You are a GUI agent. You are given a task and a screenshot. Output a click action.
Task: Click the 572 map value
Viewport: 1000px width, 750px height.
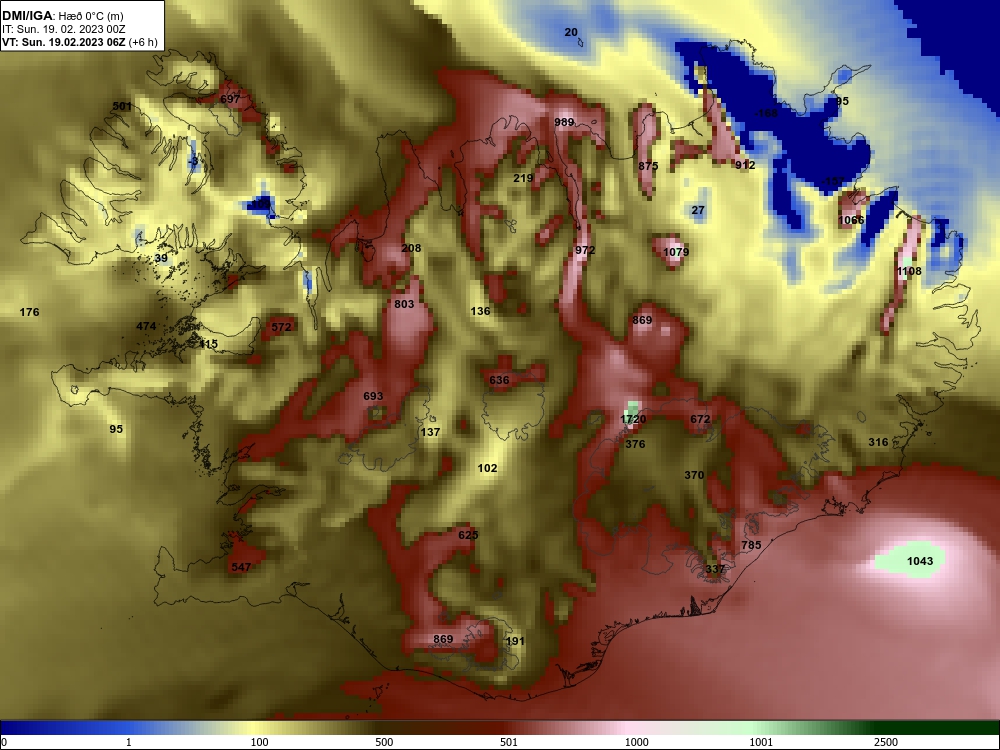pyautogui.click(x=281, y=327)
